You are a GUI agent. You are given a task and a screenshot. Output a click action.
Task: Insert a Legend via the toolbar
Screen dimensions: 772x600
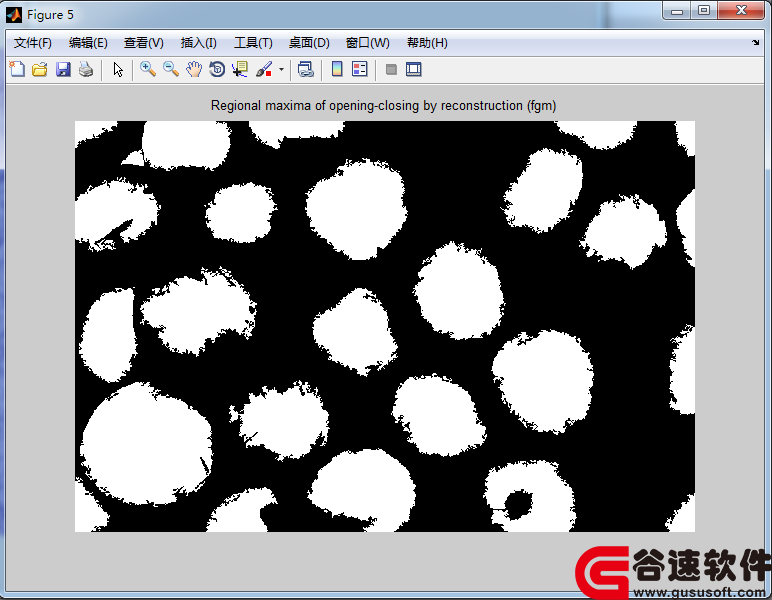tap(360, 69)
